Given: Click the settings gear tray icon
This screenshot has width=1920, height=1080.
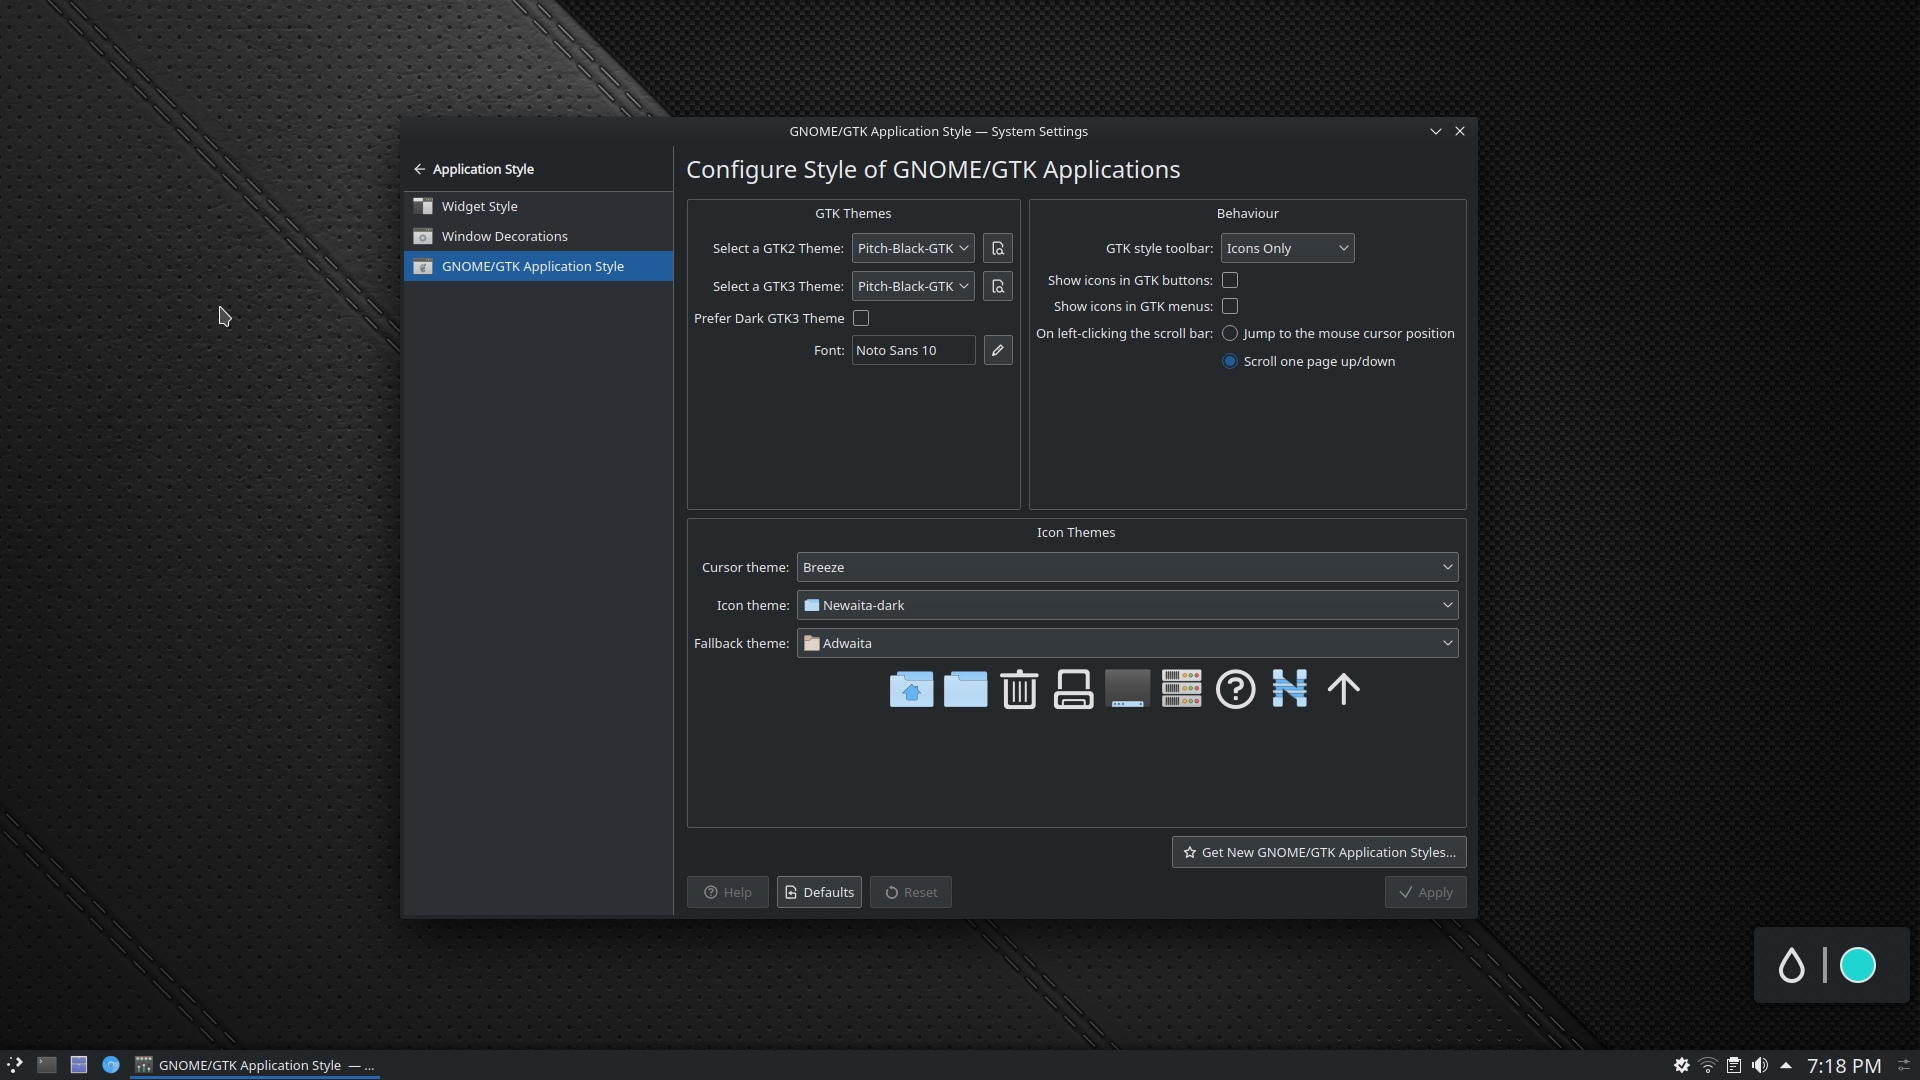Looking at the screenshot, I should [x=1682, y=1066].
